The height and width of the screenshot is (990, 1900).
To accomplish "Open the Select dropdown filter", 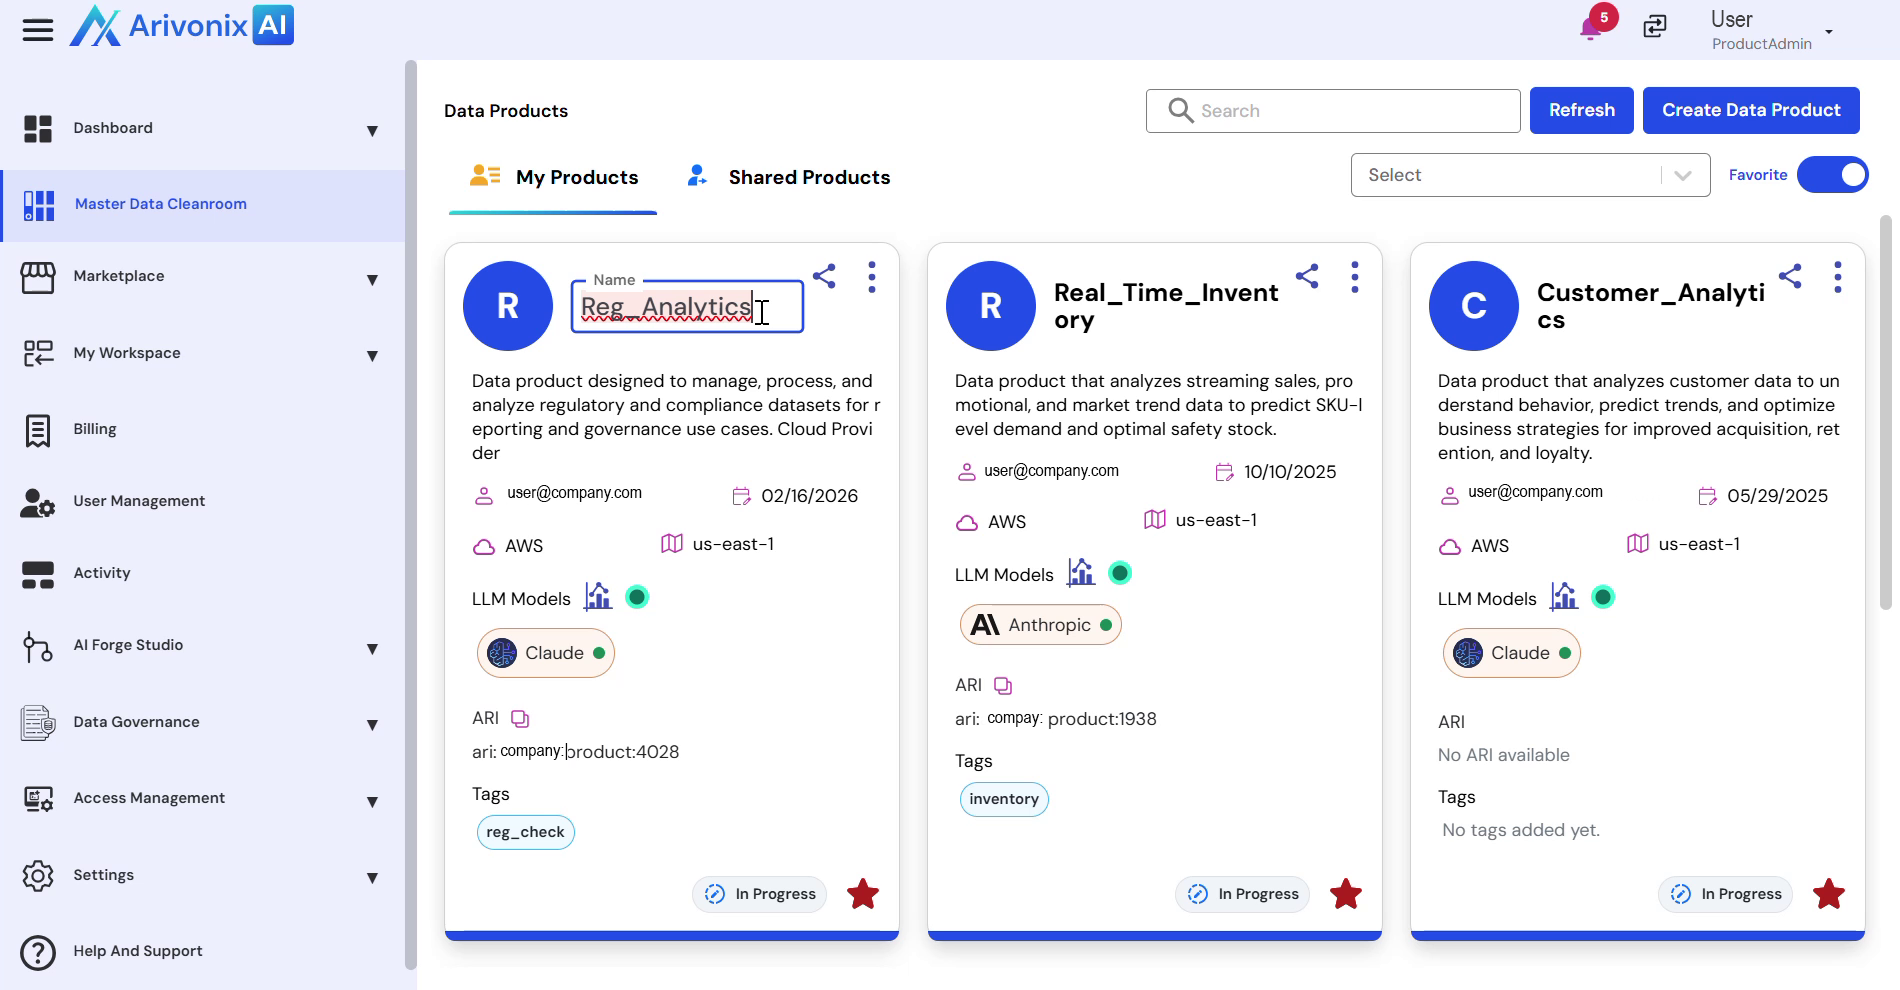I will pos(1529,175).
